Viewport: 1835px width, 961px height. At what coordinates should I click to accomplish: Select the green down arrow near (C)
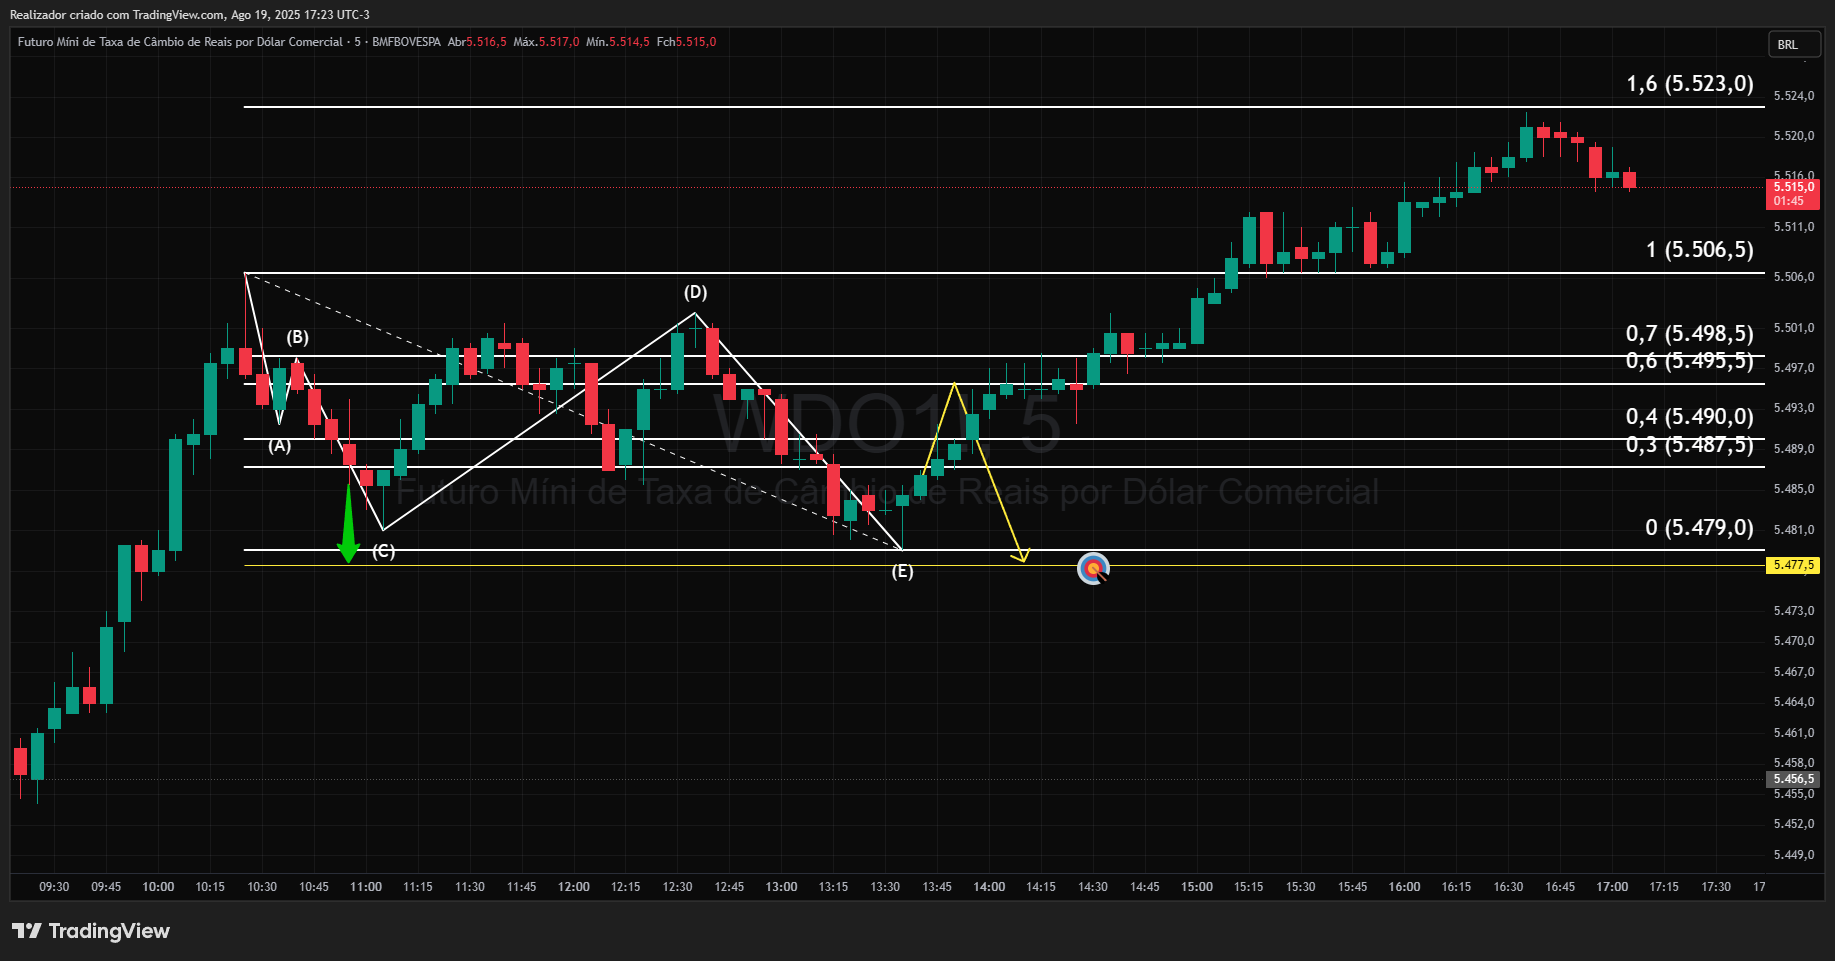[348, 522]
